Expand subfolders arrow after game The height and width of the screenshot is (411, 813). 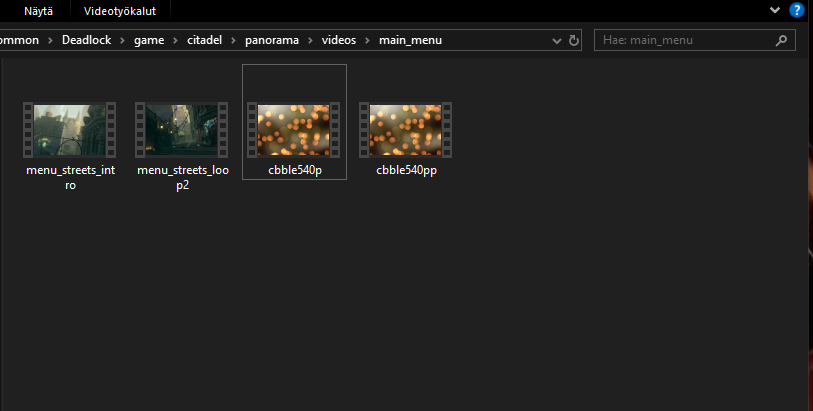(x=176, y=40)
